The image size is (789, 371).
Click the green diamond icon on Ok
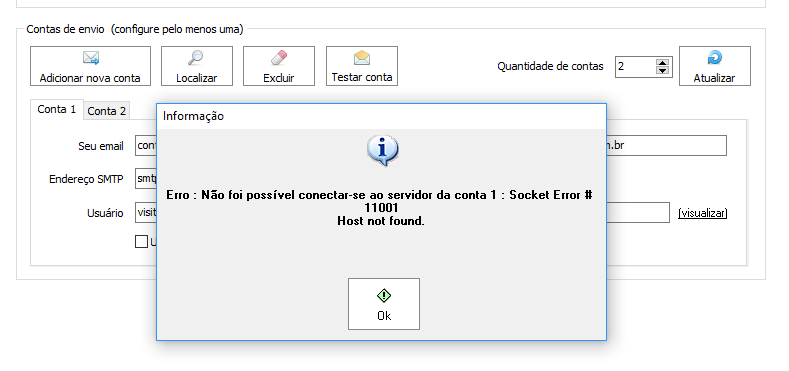pos(383,296)
